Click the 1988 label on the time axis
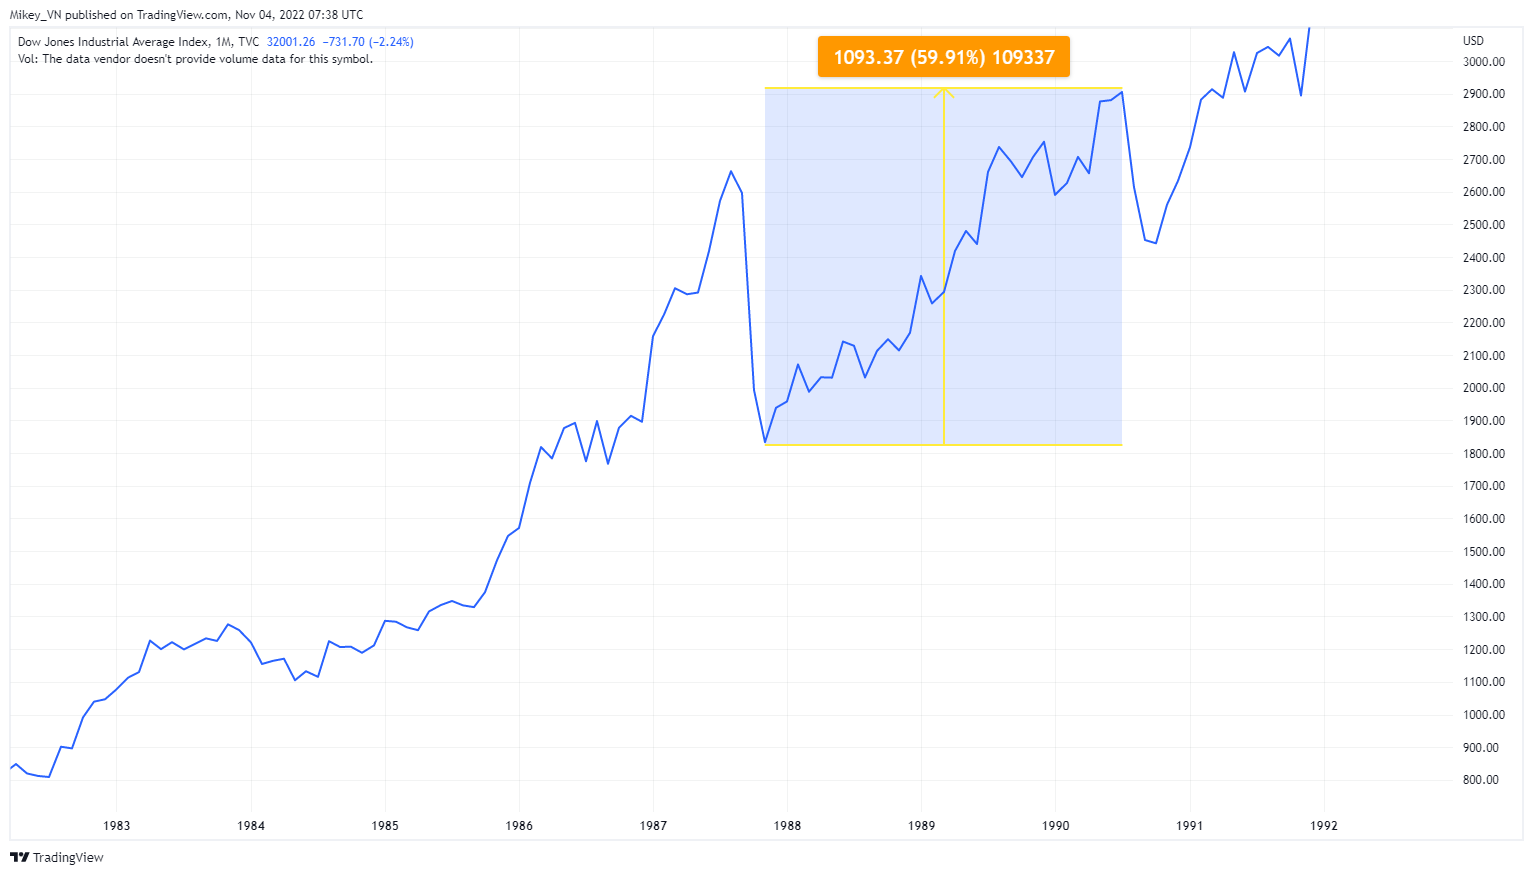Viewport: 1533px width, 875px height. [787, 826]
